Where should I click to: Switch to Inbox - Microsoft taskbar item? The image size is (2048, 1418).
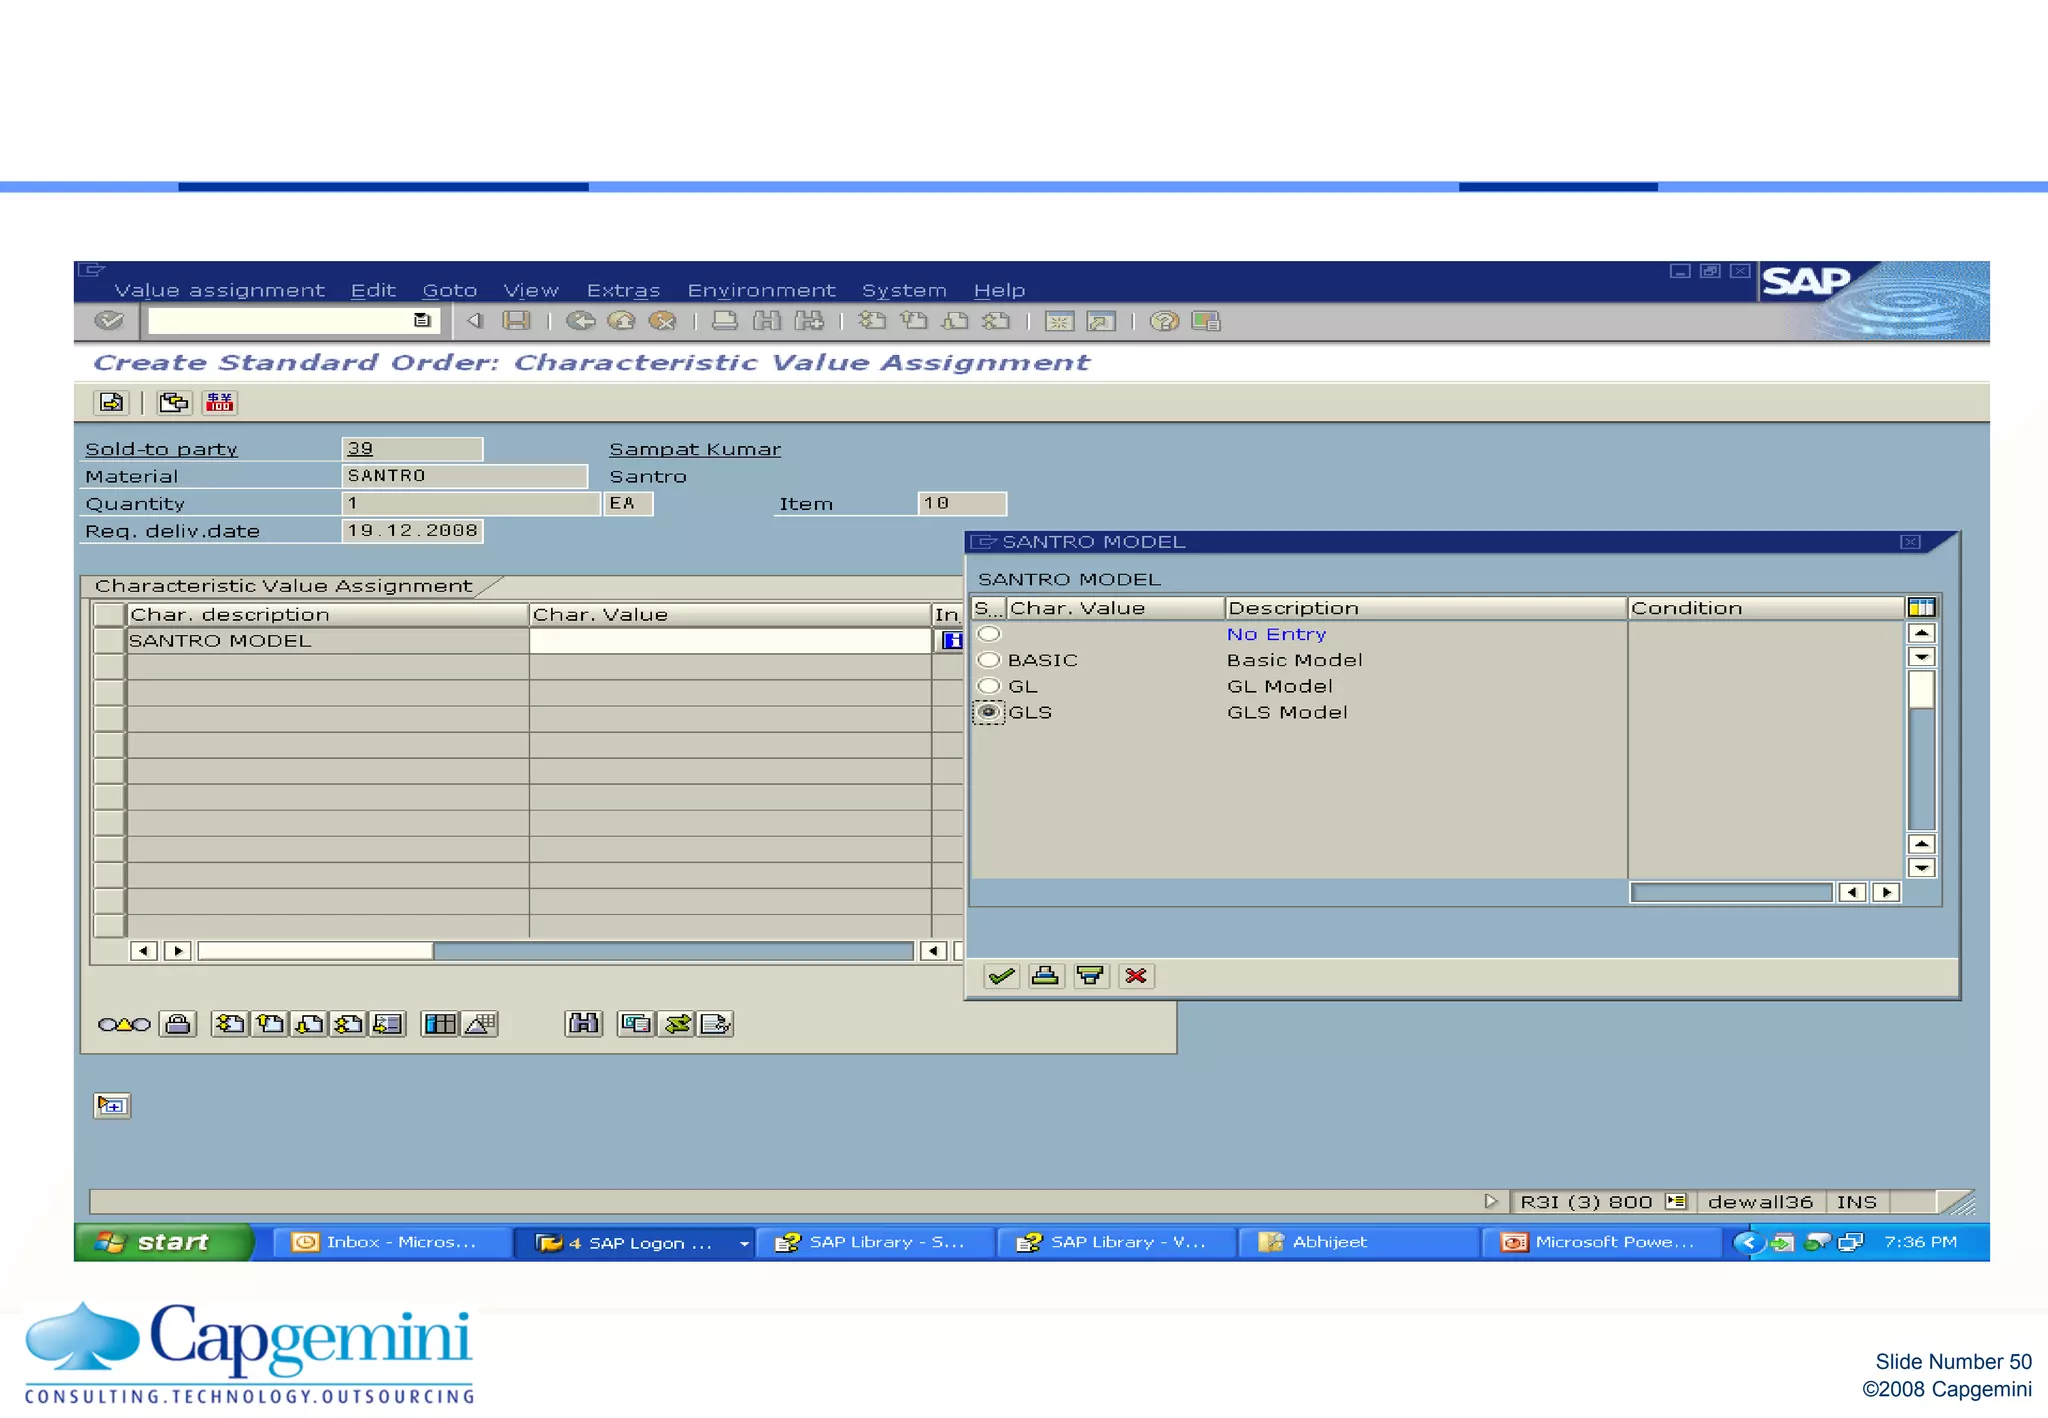coord(391,1242)
